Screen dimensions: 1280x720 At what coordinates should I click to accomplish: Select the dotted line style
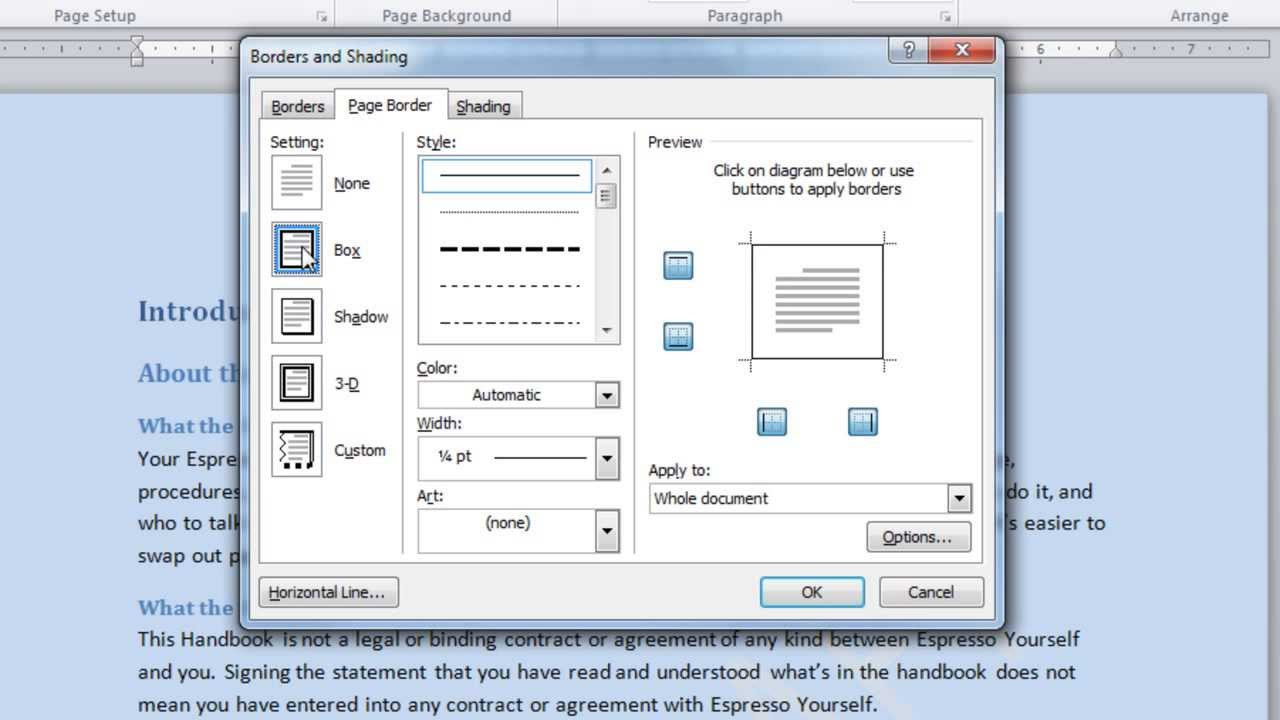(x=509, y=212)
